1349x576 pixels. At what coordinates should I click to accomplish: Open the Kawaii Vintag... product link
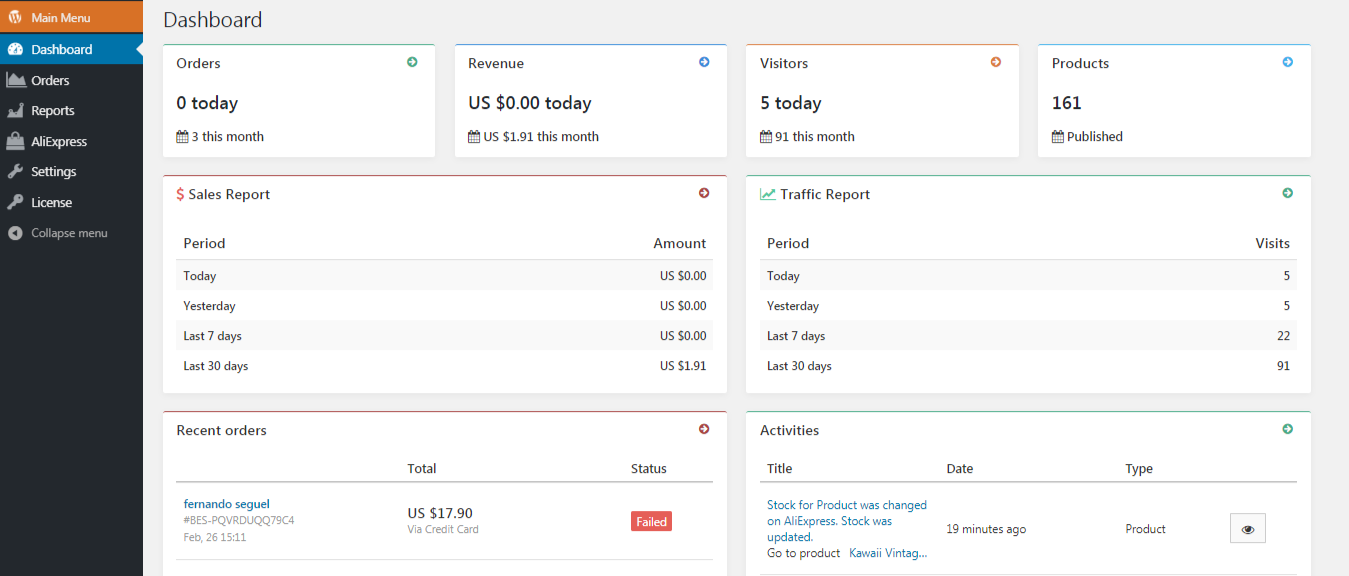(888, 553)
